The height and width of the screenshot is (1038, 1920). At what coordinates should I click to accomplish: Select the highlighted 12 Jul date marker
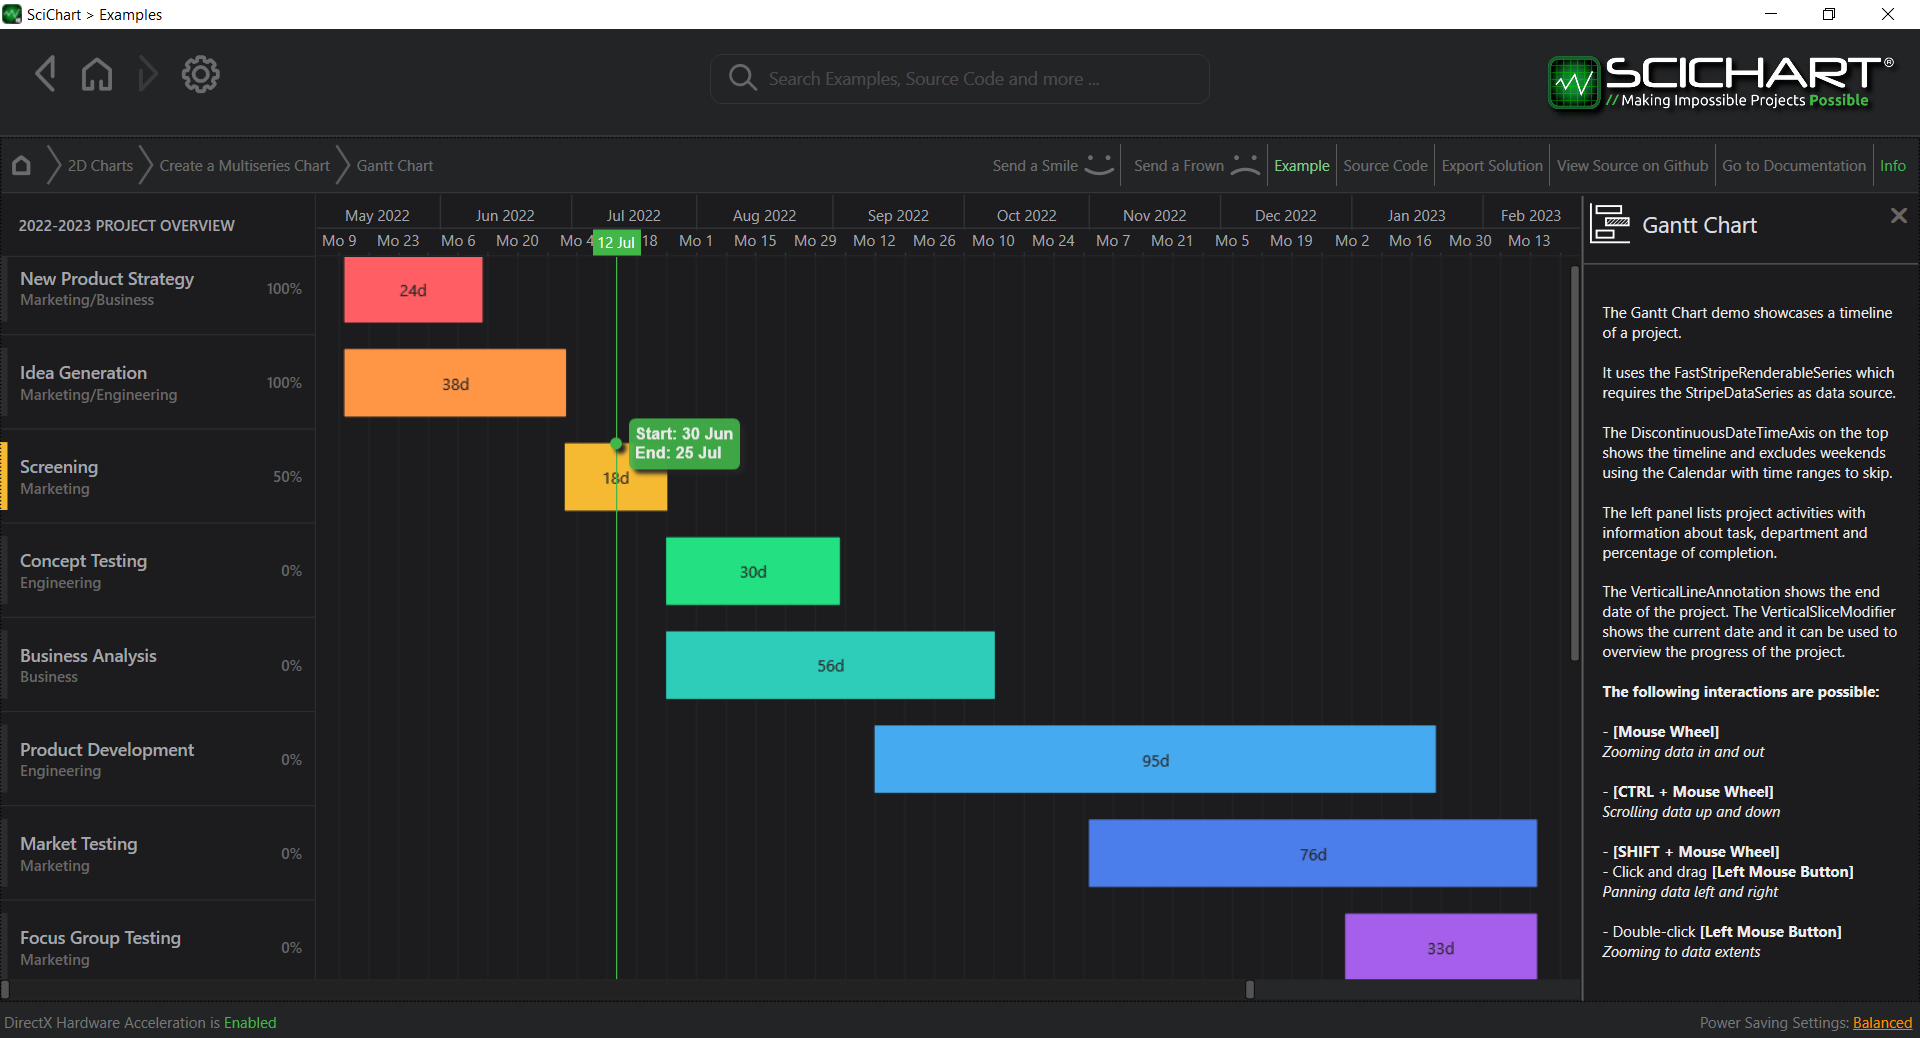coord(617,241)
